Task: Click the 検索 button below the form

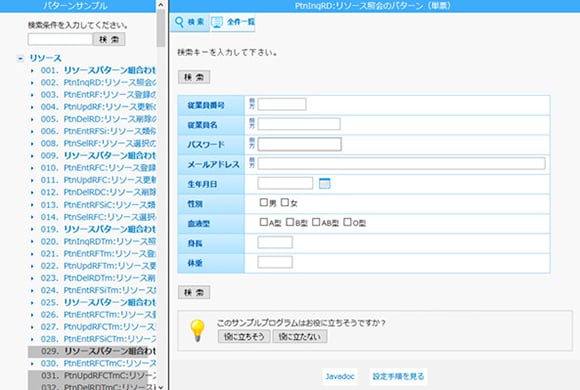Action: pos(194,292)
